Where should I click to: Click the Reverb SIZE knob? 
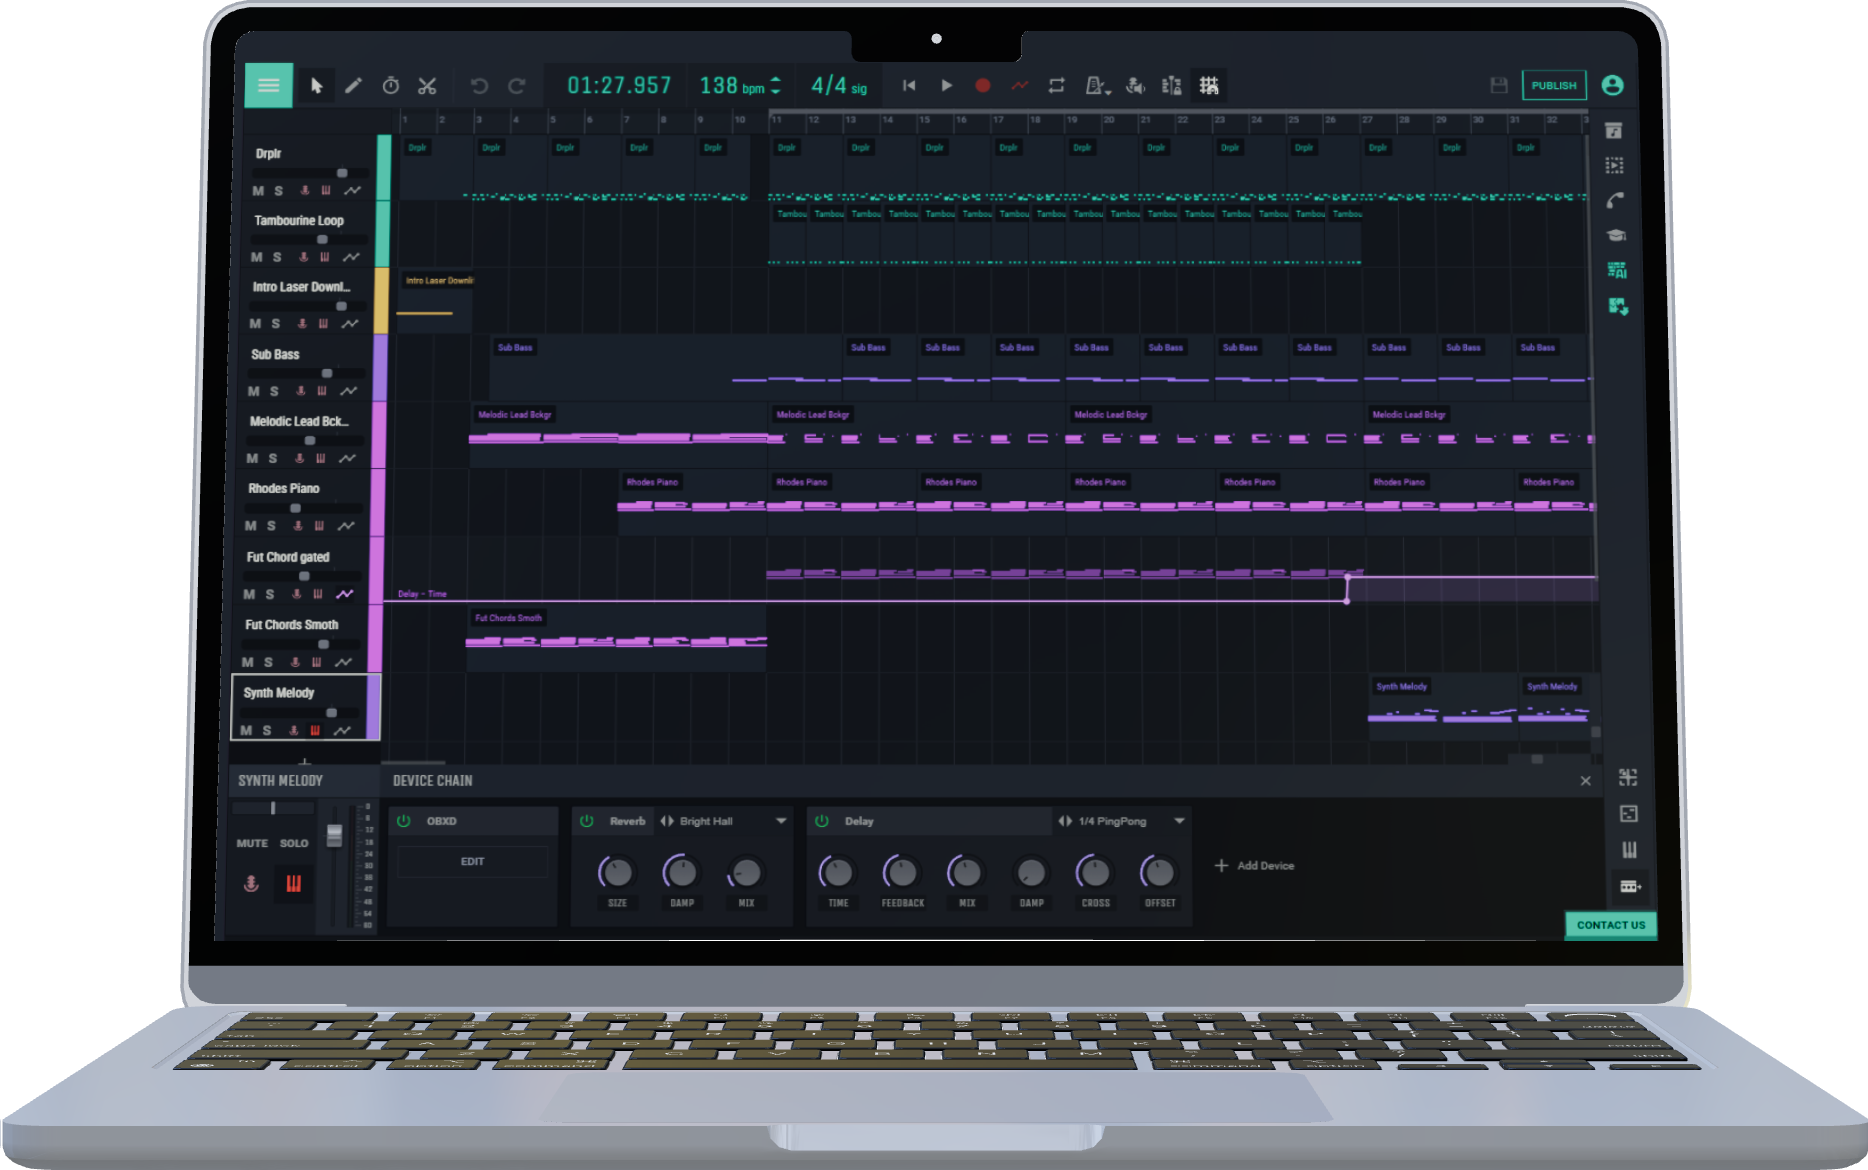coord(617,873)
